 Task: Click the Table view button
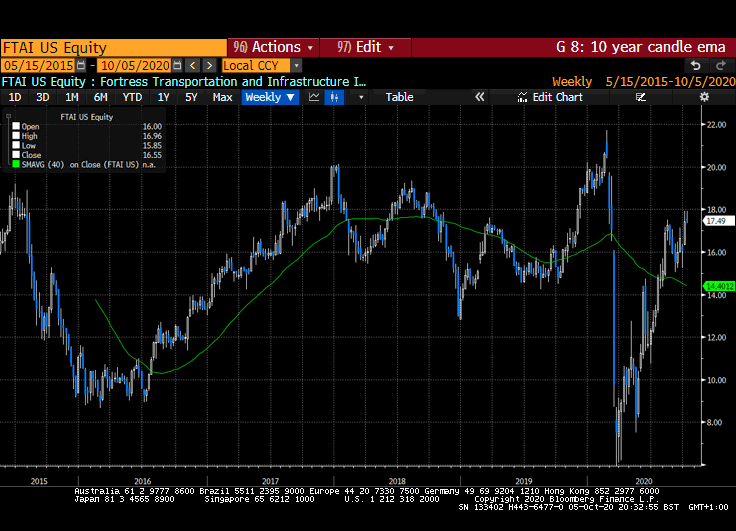pos(399,97)
